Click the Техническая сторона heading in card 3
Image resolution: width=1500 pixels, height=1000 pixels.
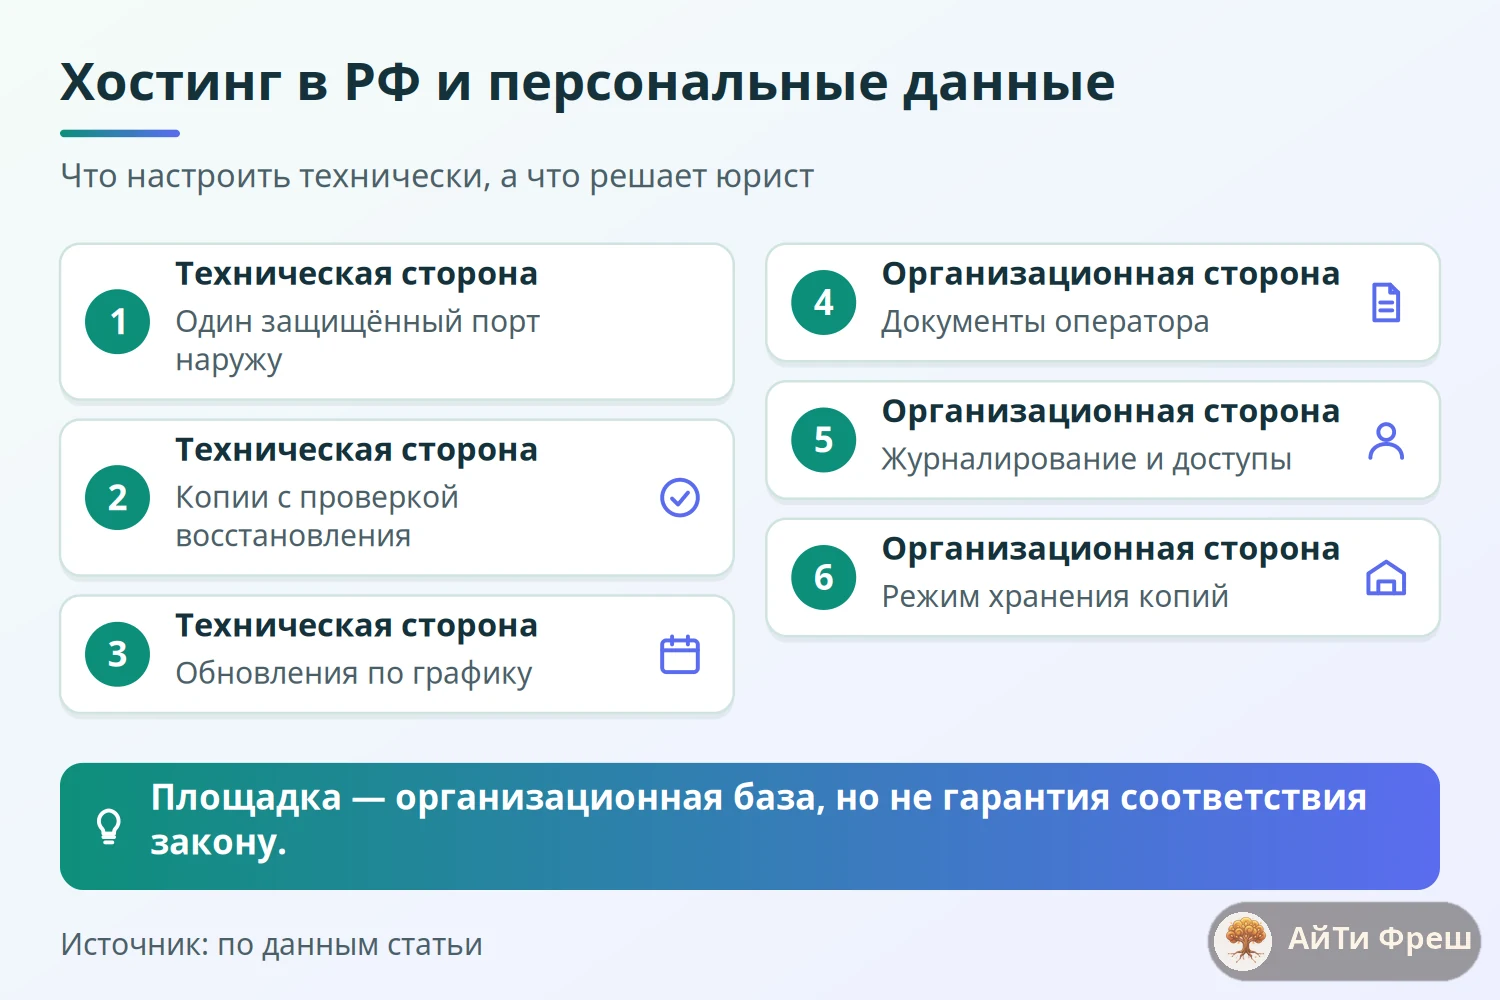pyautogui.click(x=357, y=626)
